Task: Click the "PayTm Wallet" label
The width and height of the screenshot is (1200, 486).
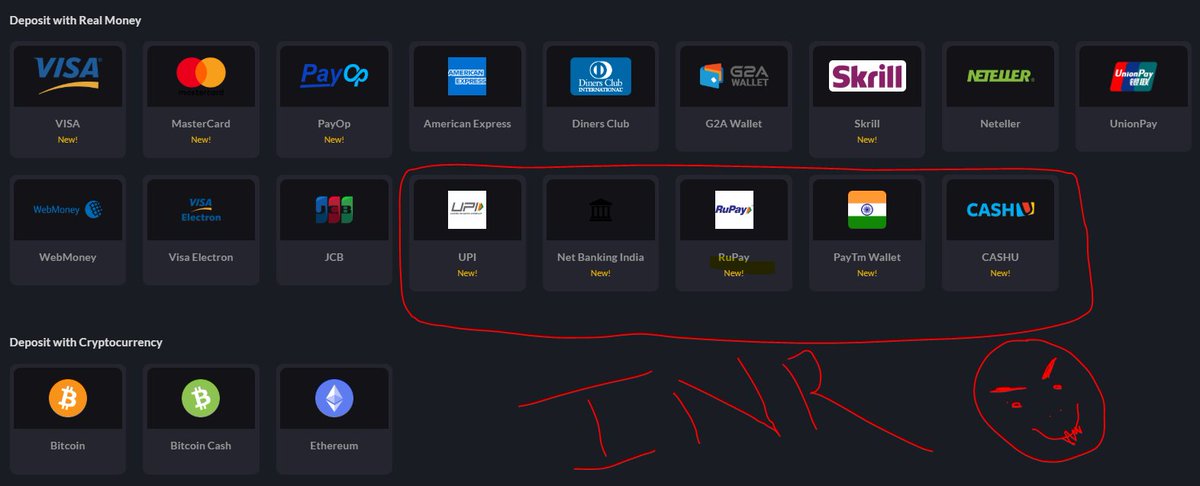Action: [x=867, y=257]
